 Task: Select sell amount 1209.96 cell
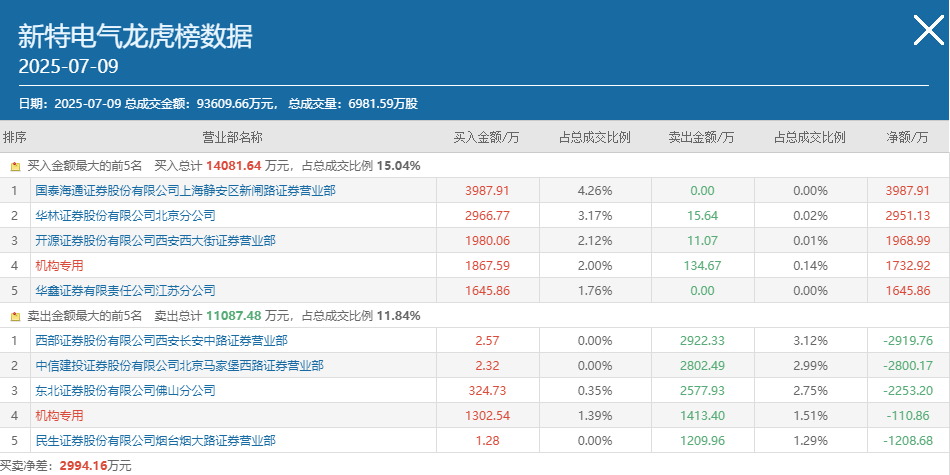(702, 441)
